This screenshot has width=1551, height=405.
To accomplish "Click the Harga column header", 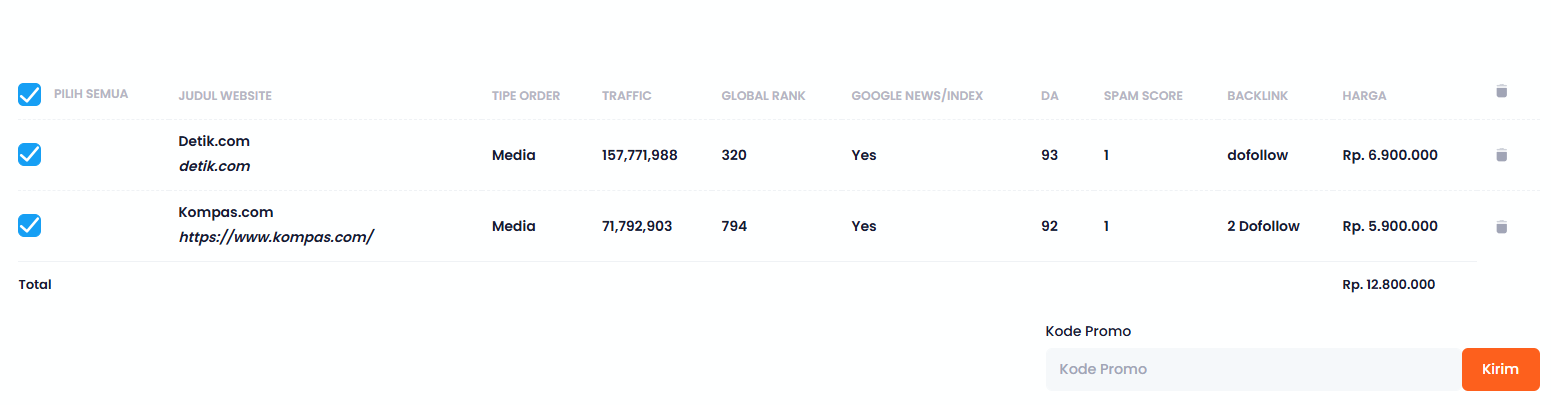I will [1364, 96].
